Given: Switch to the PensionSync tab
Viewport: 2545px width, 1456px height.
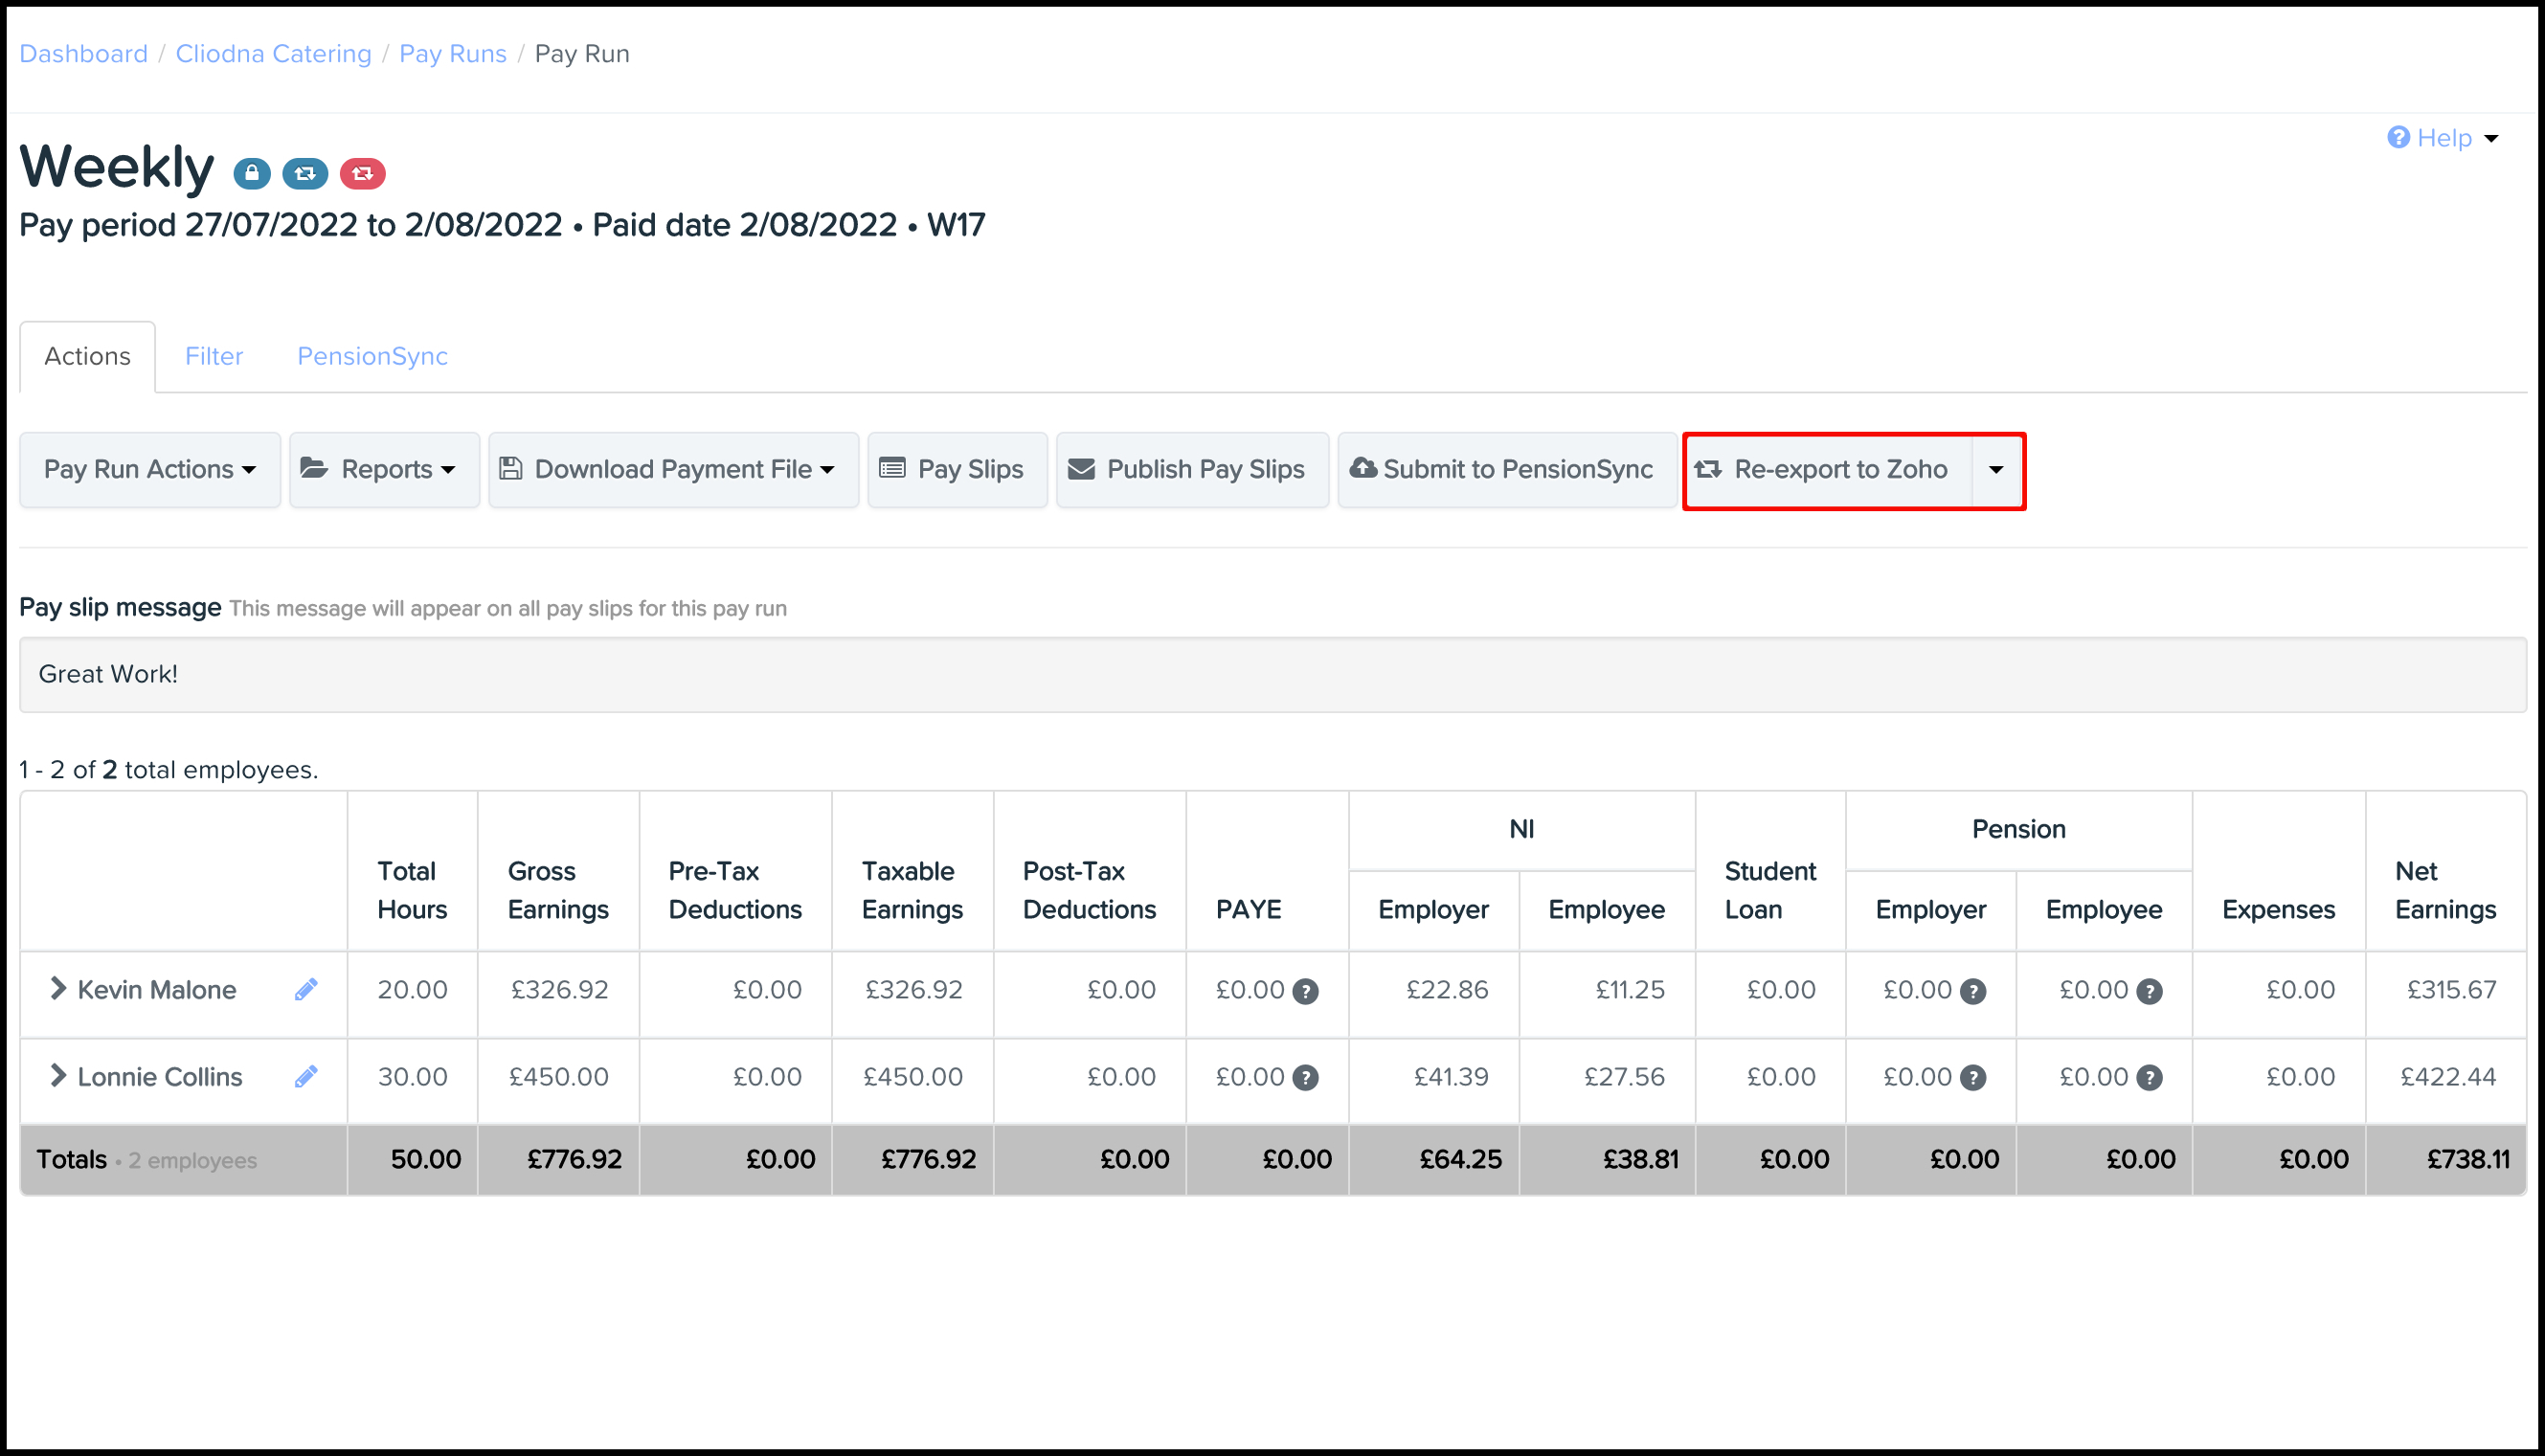Looking at the screenshot, I should click(x=372, y=356).
